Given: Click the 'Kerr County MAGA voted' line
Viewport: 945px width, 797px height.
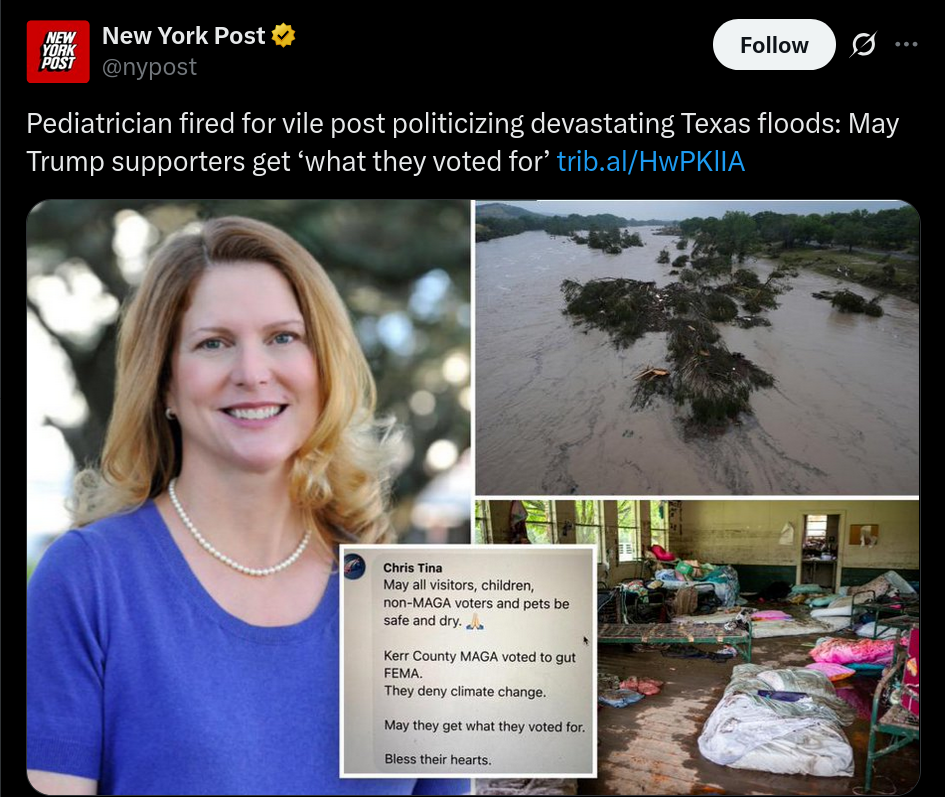Looking at the screenshot, I should (x=480, y=657).
